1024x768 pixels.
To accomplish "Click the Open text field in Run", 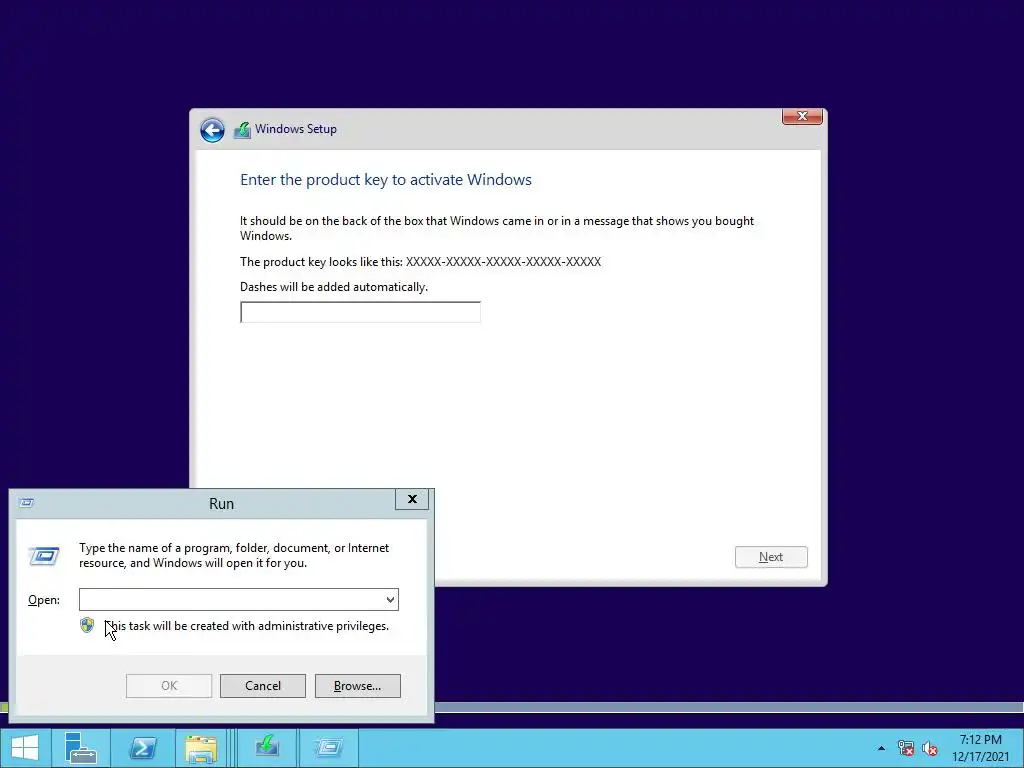I will 231,600.
